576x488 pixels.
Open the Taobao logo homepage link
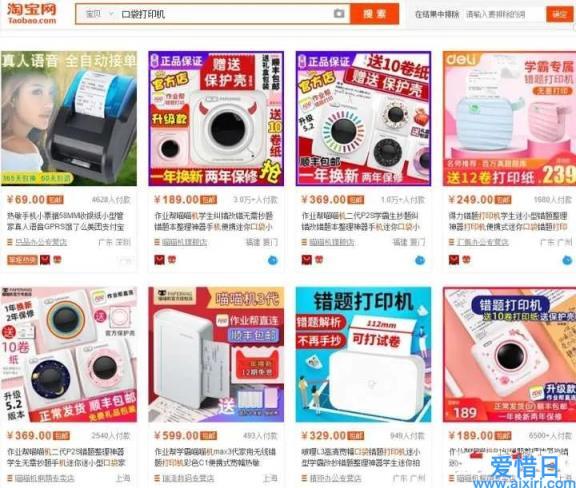click(x=32, y=14)
